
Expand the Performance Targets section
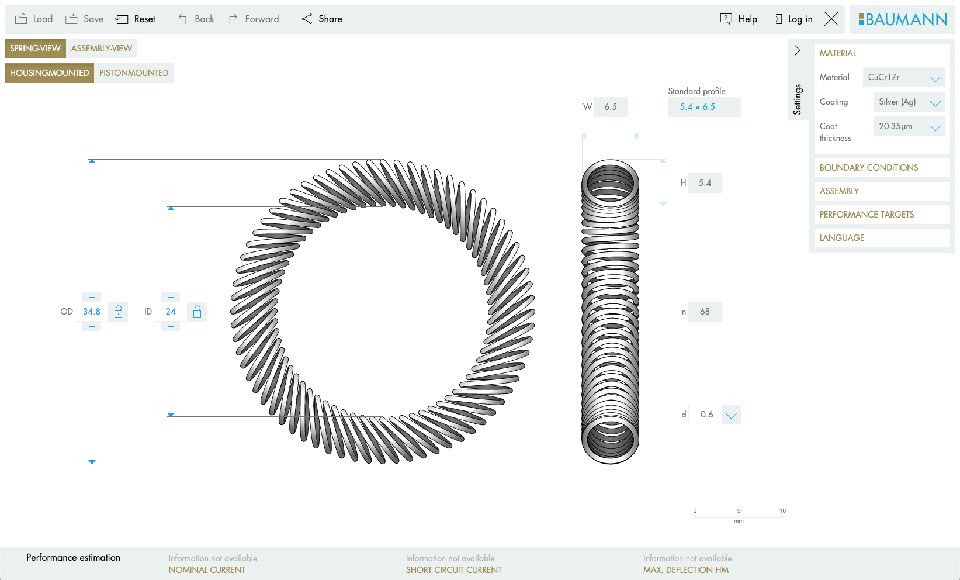coord(882,214)
